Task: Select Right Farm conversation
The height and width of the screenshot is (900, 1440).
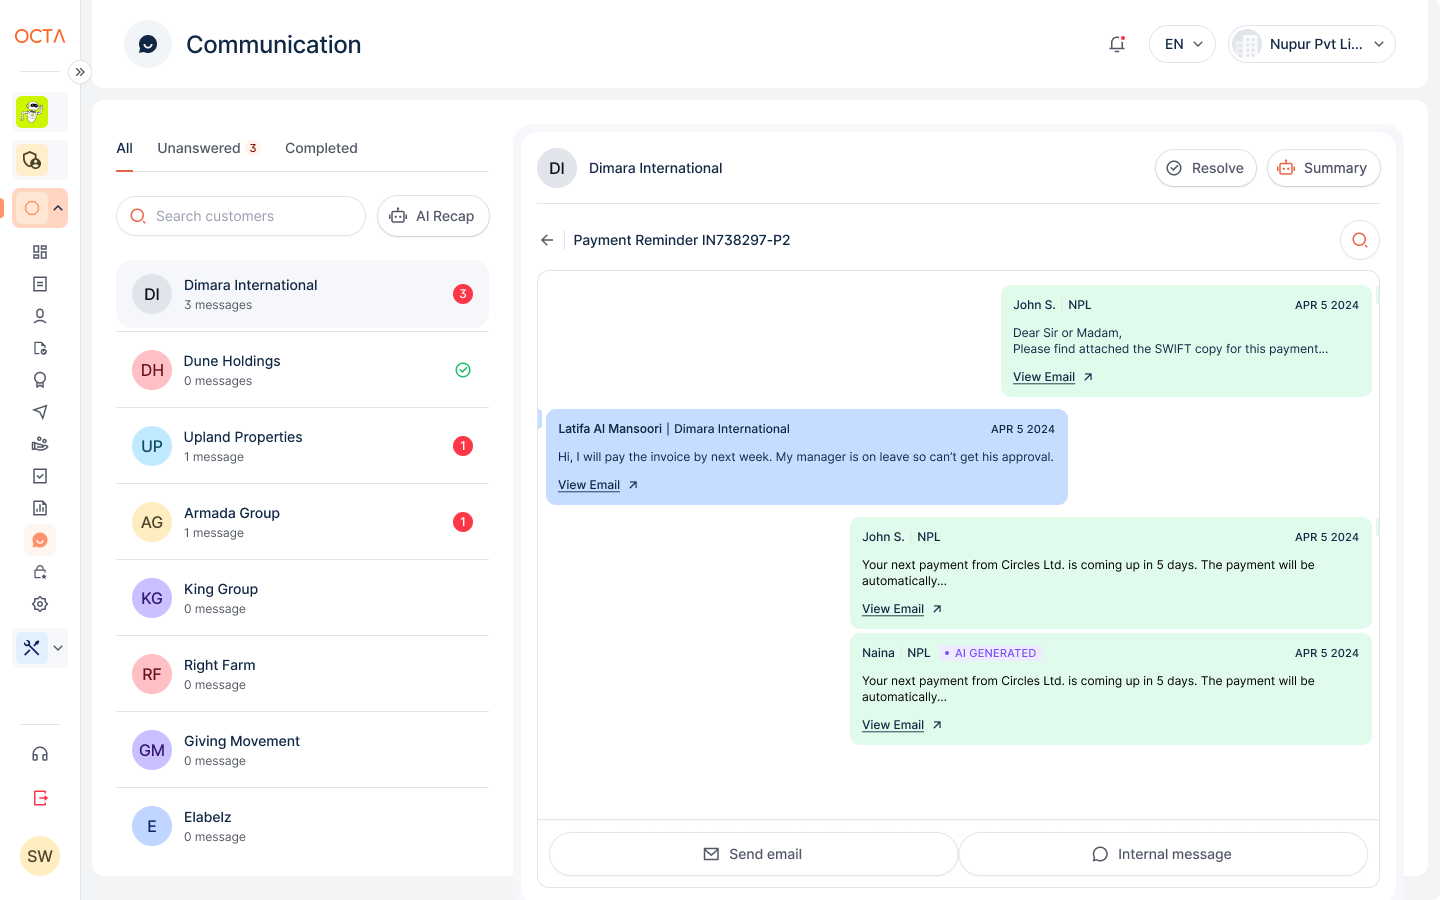Action: [x=302, y=674]
